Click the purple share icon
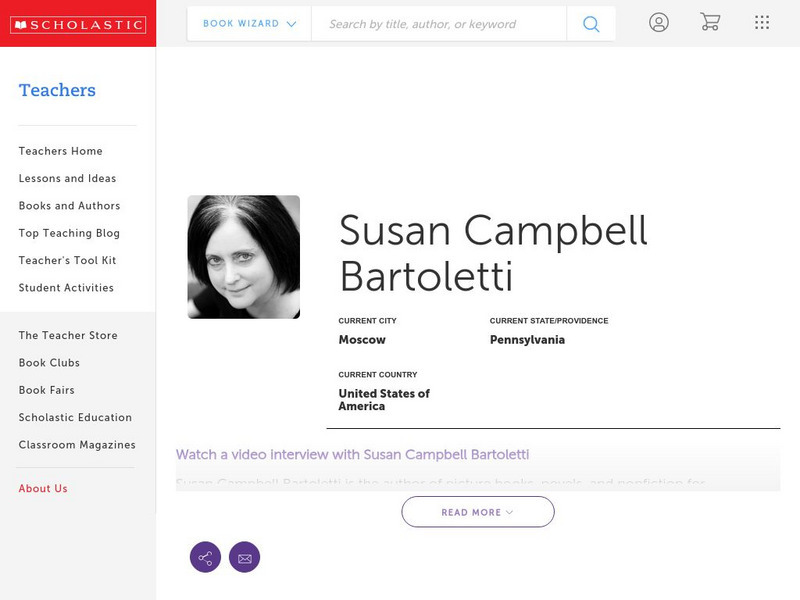The width and height of the screenshot is (800, 600). [x=205, y=557]
